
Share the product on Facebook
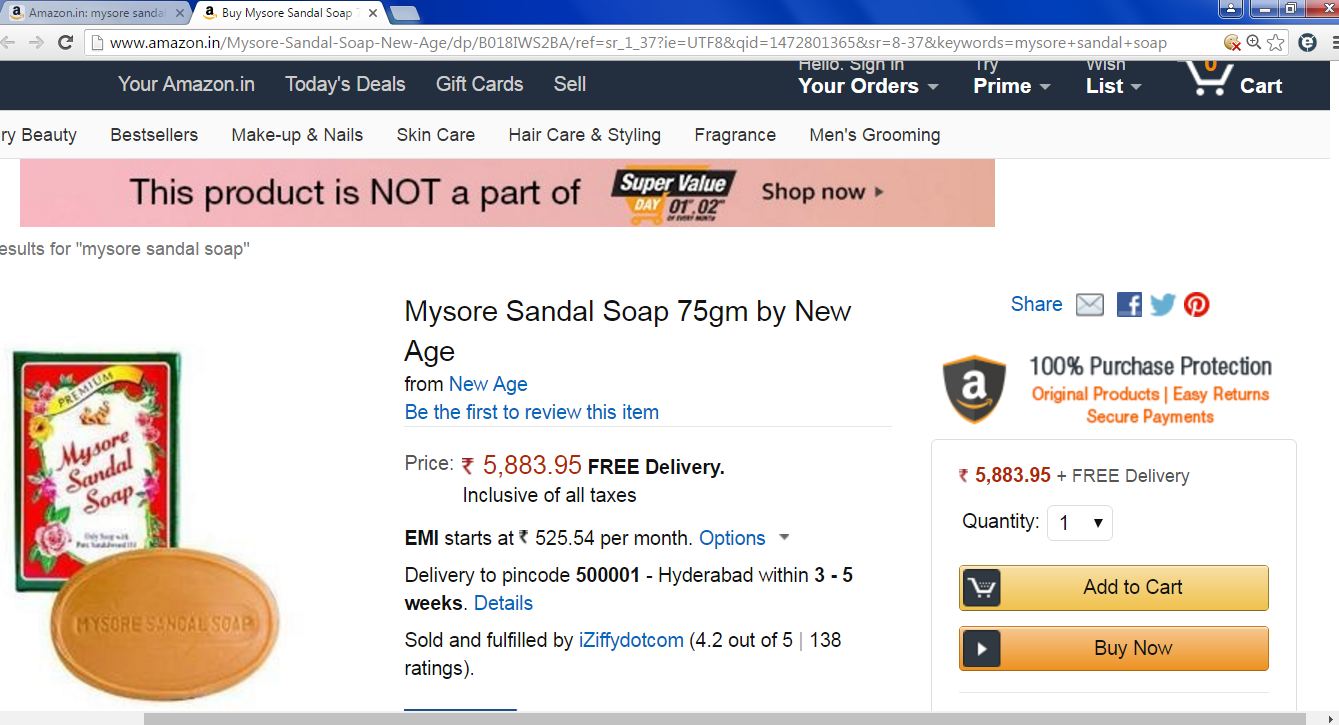point(1129,305)
